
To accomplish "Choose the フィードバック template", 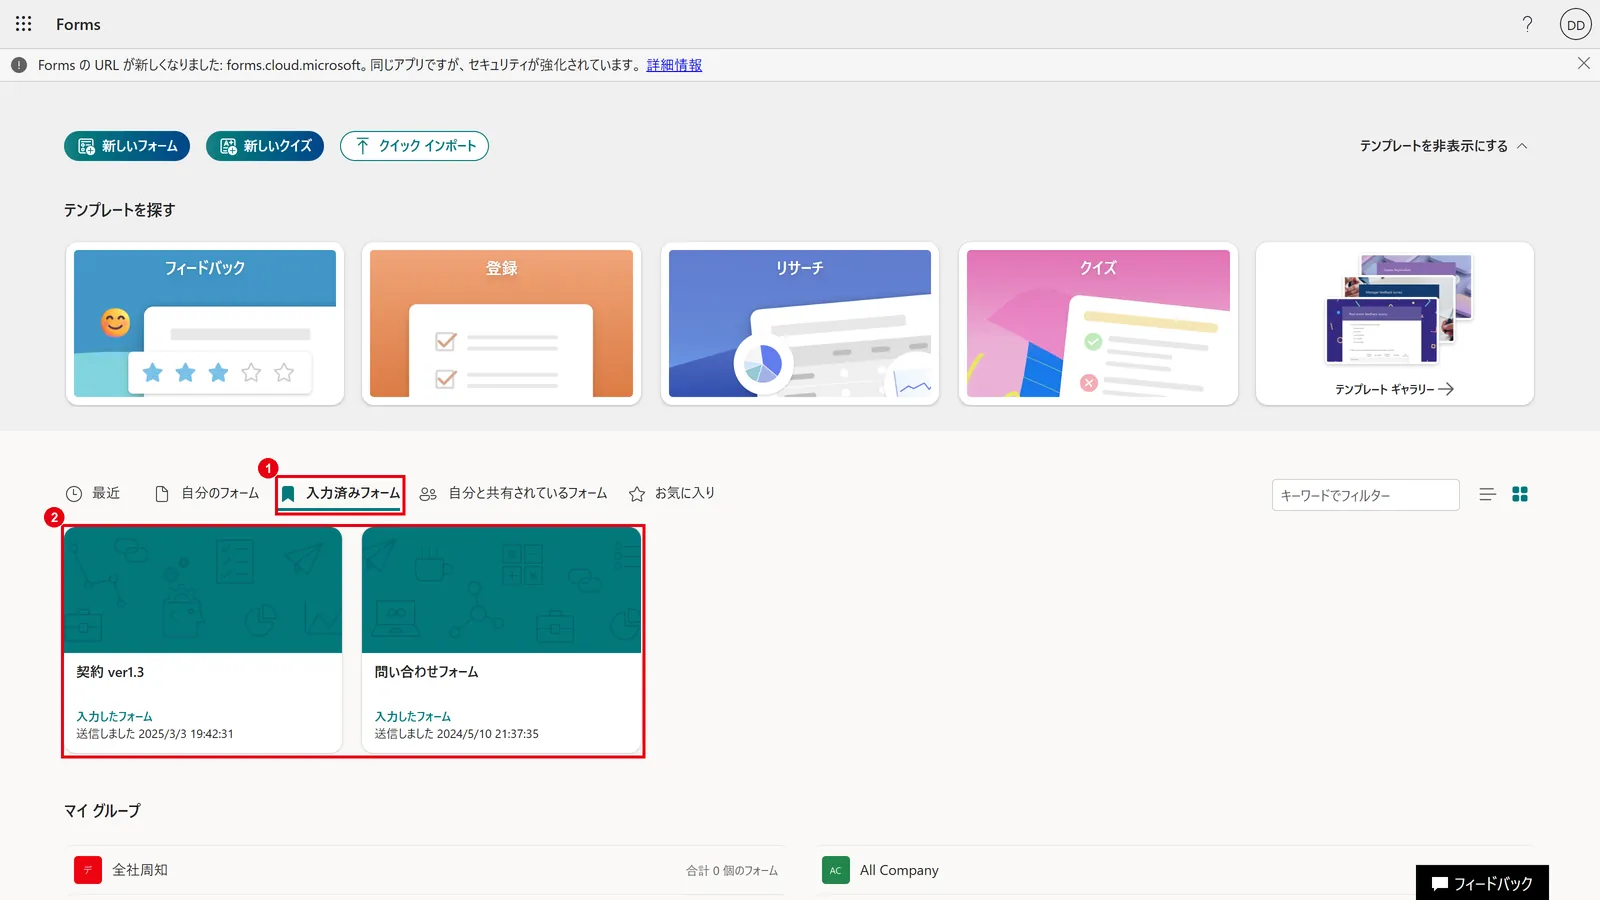I will click(205, 323).
